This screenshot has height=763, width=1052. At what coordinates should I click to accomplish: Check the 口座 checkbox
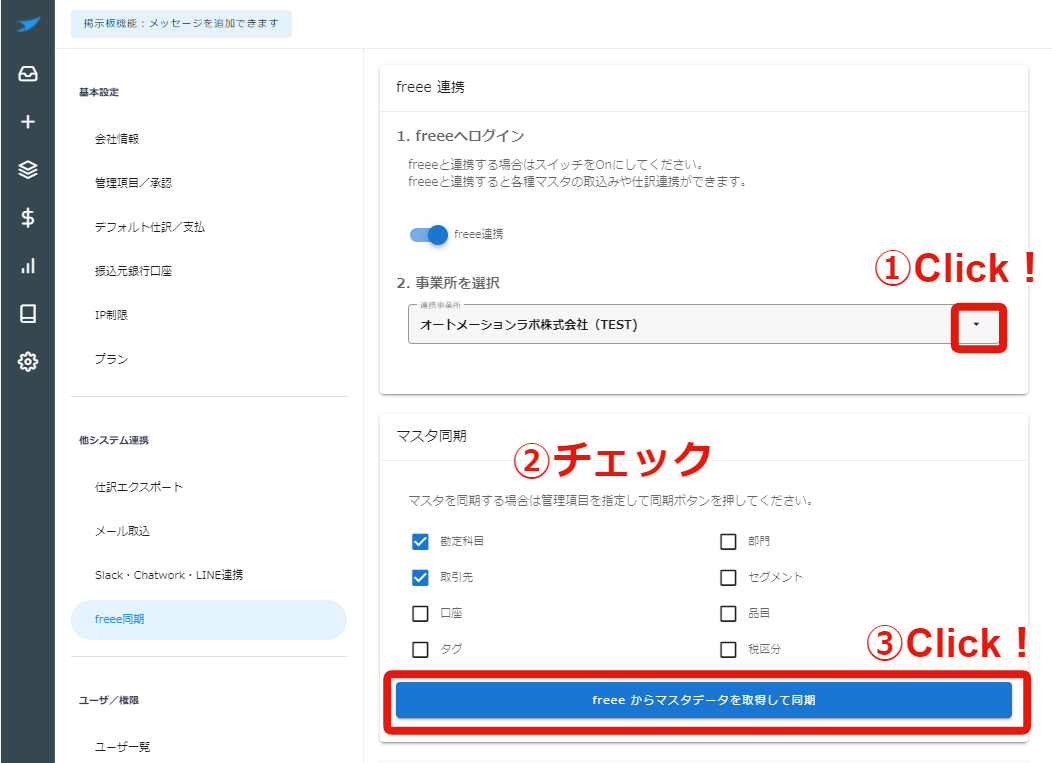[420, 613]
